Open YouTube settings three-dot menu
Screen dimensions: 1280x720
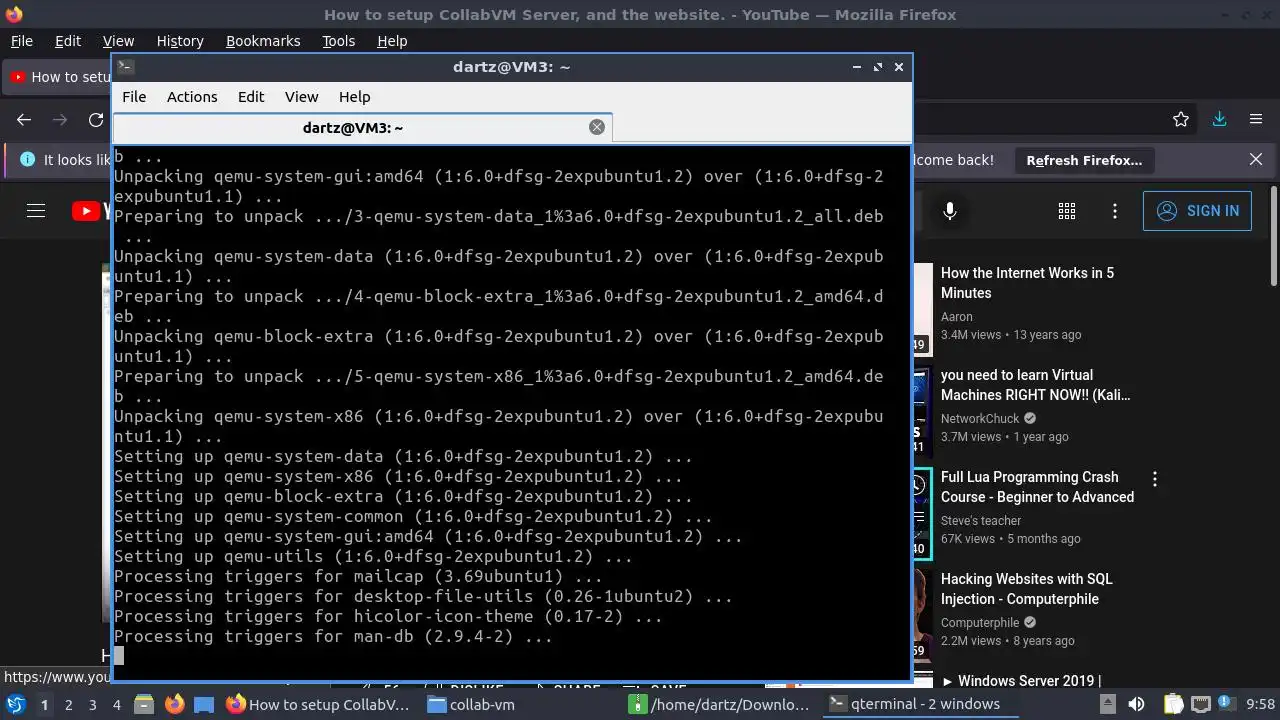pyautogui.click(x=1115, y=211)
